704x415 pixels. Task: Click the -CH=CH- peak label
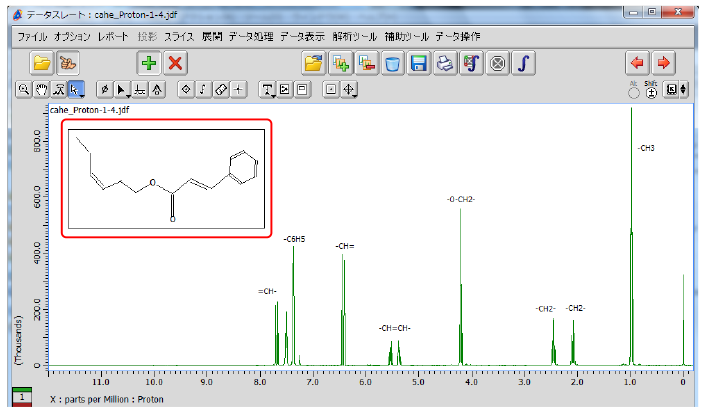point(395,328)
